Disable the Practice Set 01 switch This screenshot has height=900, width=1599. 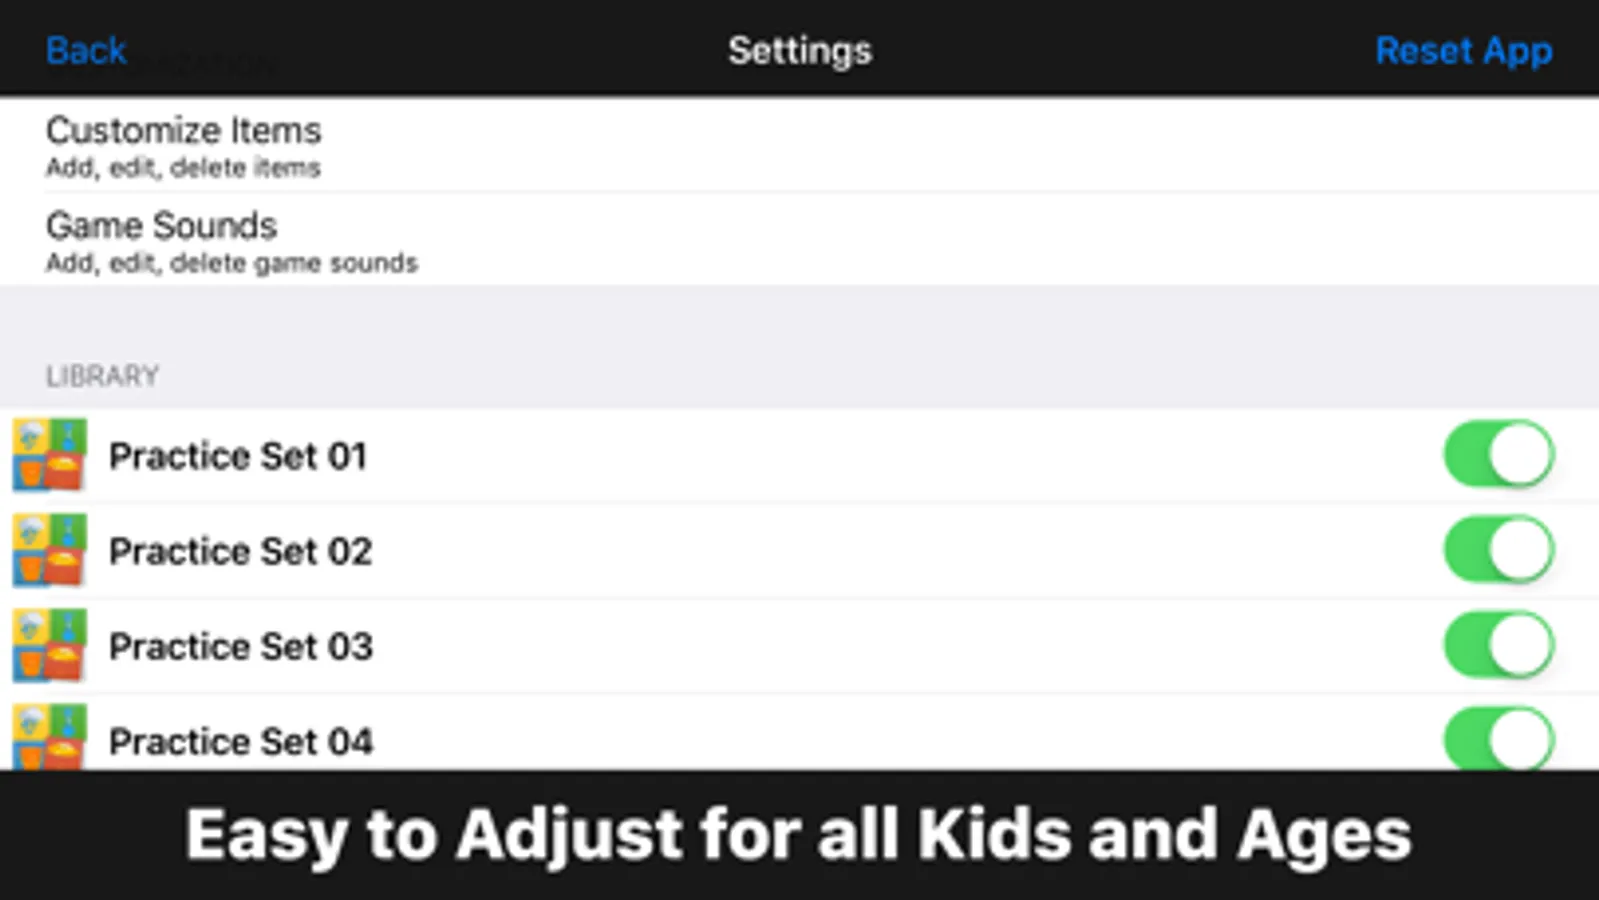(x=1498, y=454)
